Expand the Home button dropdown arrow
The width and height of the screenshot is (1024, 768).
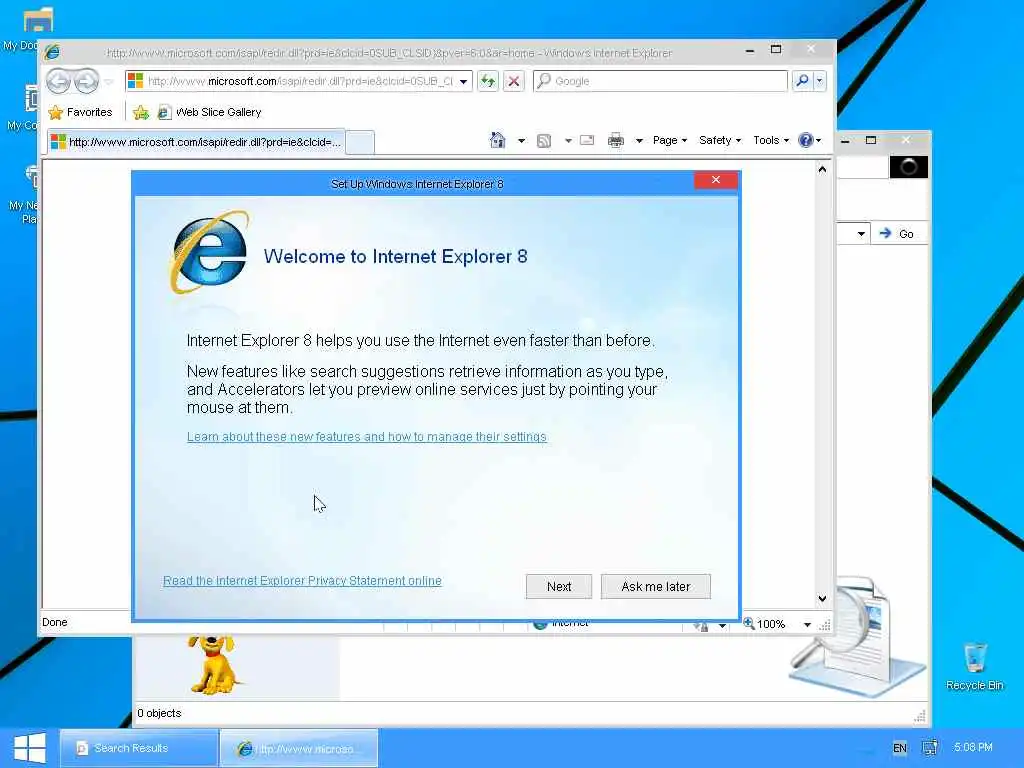point(521,140)
